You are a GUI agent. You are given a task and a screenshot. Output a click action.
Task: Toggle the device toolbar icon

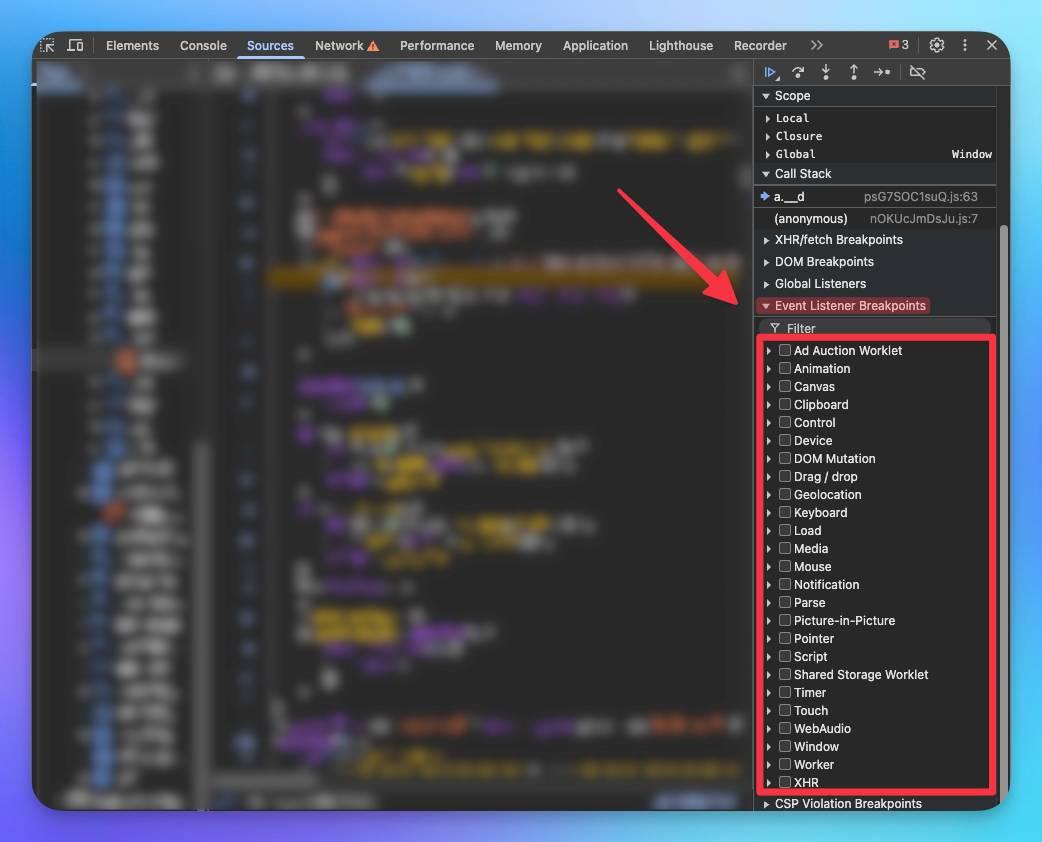(76, 45)
